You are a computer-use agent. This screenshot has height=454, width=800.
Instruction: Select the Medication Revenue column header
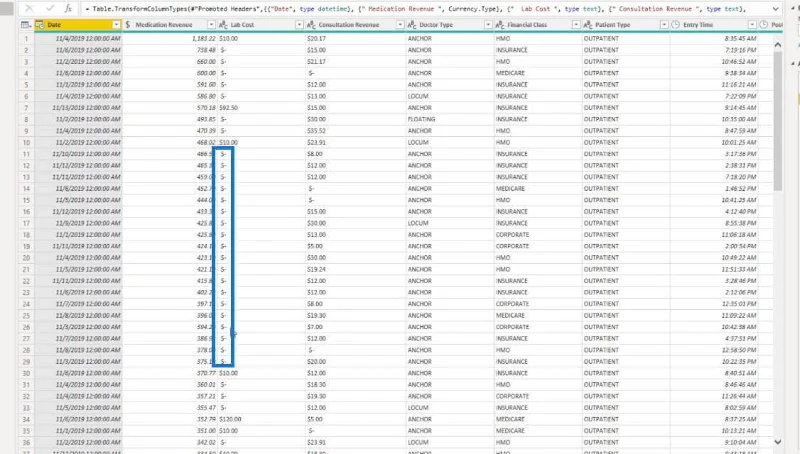tap(169, 24)
